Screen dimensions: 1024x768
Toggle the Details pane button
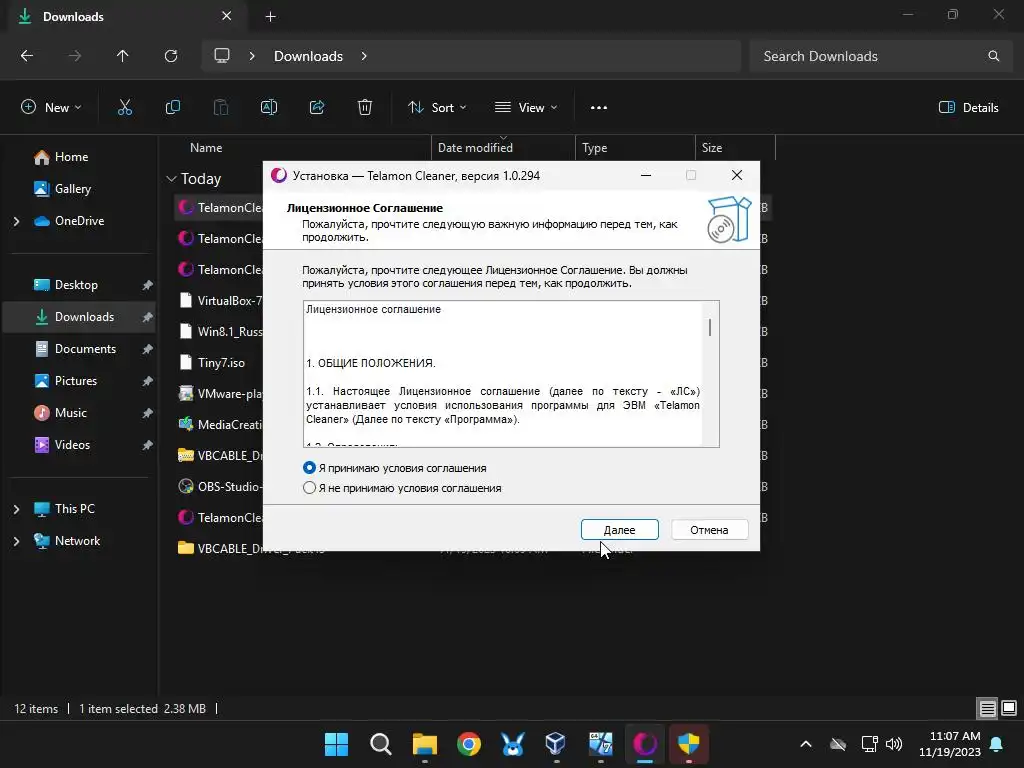point(968,107)
